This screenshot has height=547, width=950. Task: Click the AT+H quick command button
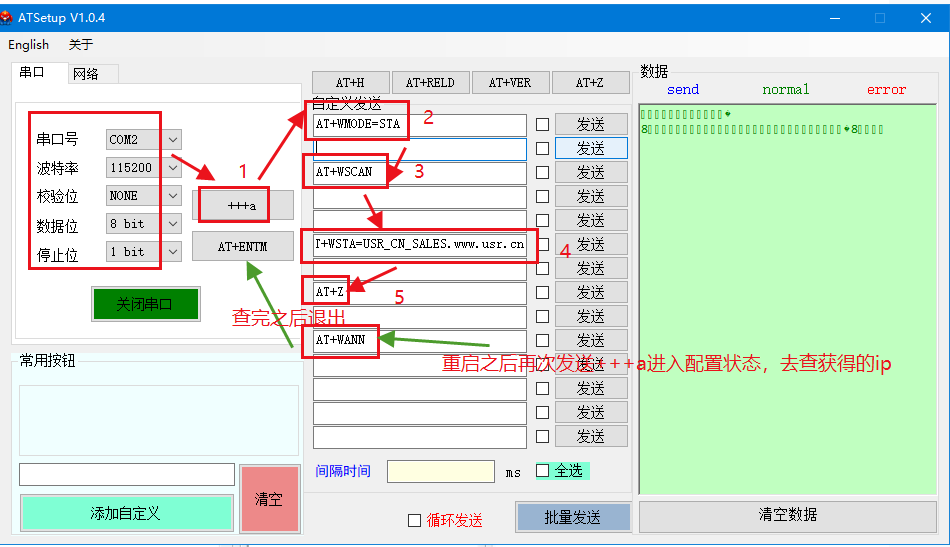point(350,83)
